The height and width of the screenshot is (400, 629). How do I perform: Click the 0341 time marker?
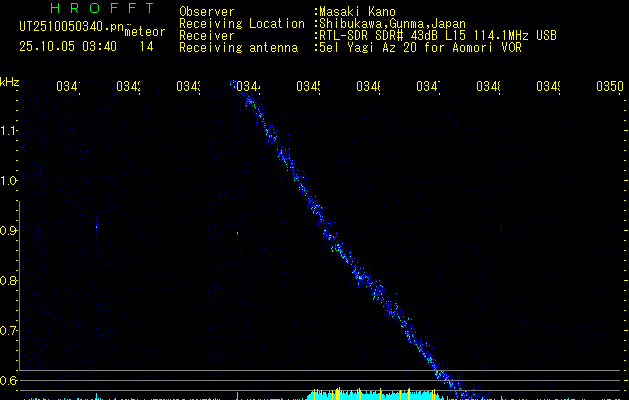pos(68,87)
